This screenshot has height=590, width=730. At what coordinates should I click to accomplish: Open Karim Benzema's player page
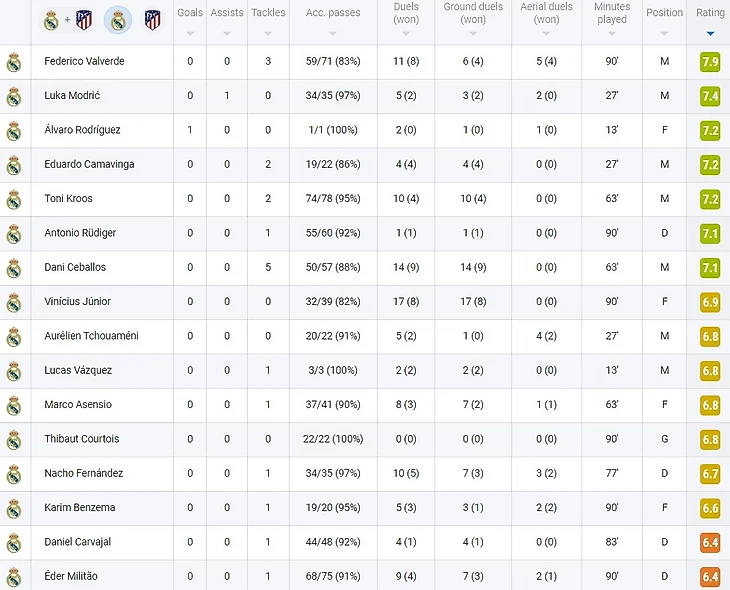[80, 507]
